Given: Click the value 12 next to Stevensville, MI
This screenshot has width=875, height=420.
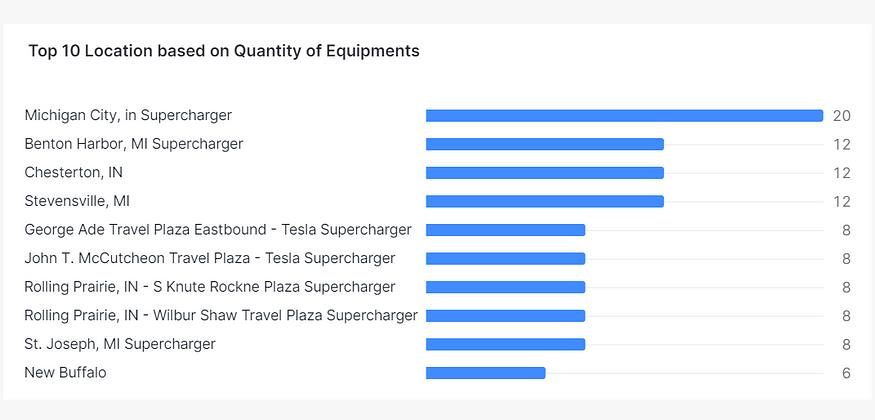Looking at the screenshot, I should click(841, 201).
